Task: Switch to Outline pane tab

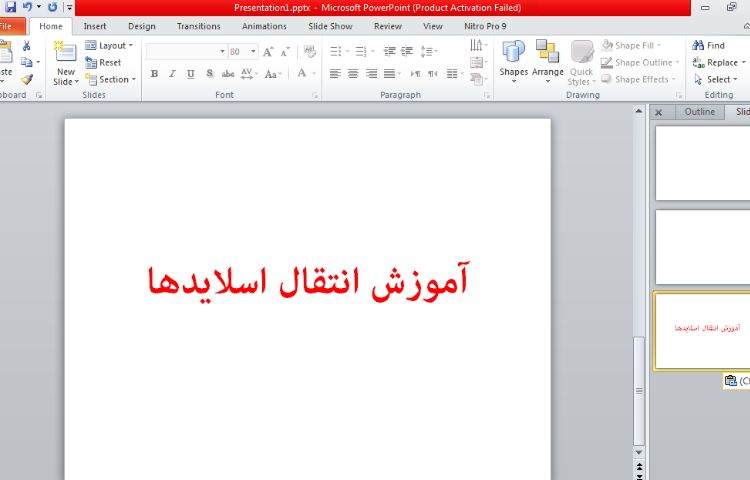Action: point(699,112)
